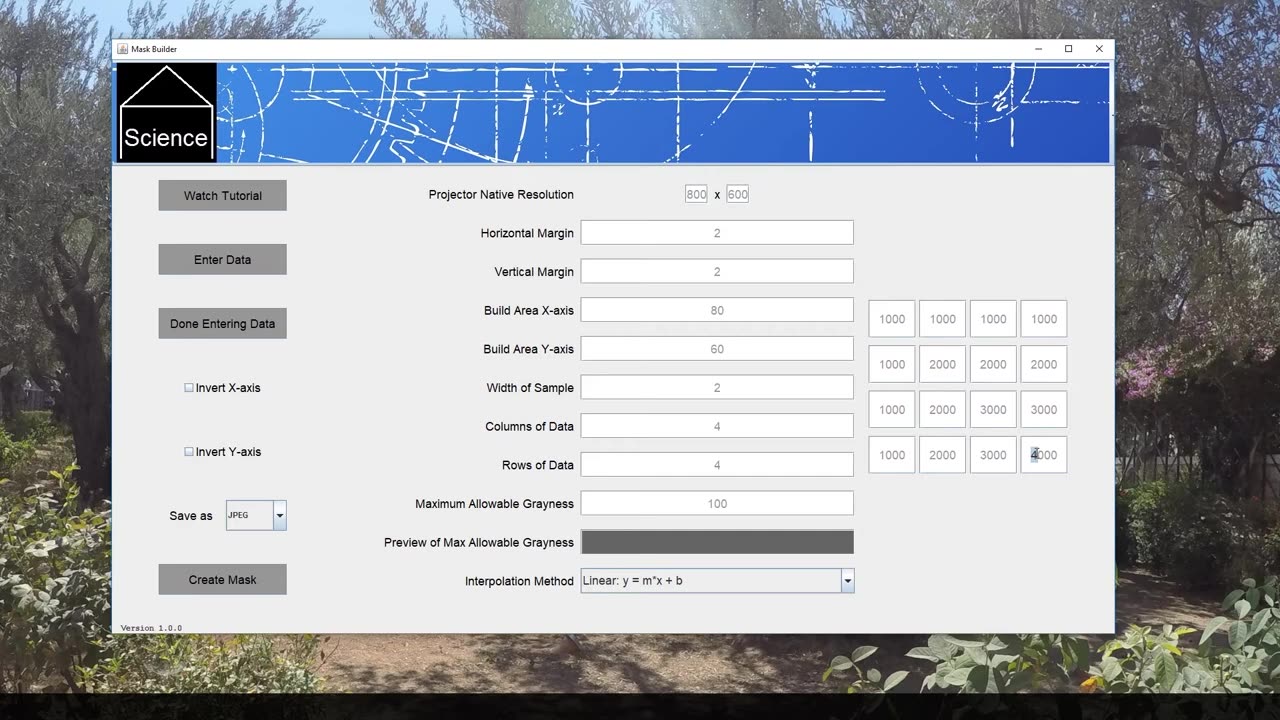Select the 4000 cell in the data grid

[x=1043, y=455]
